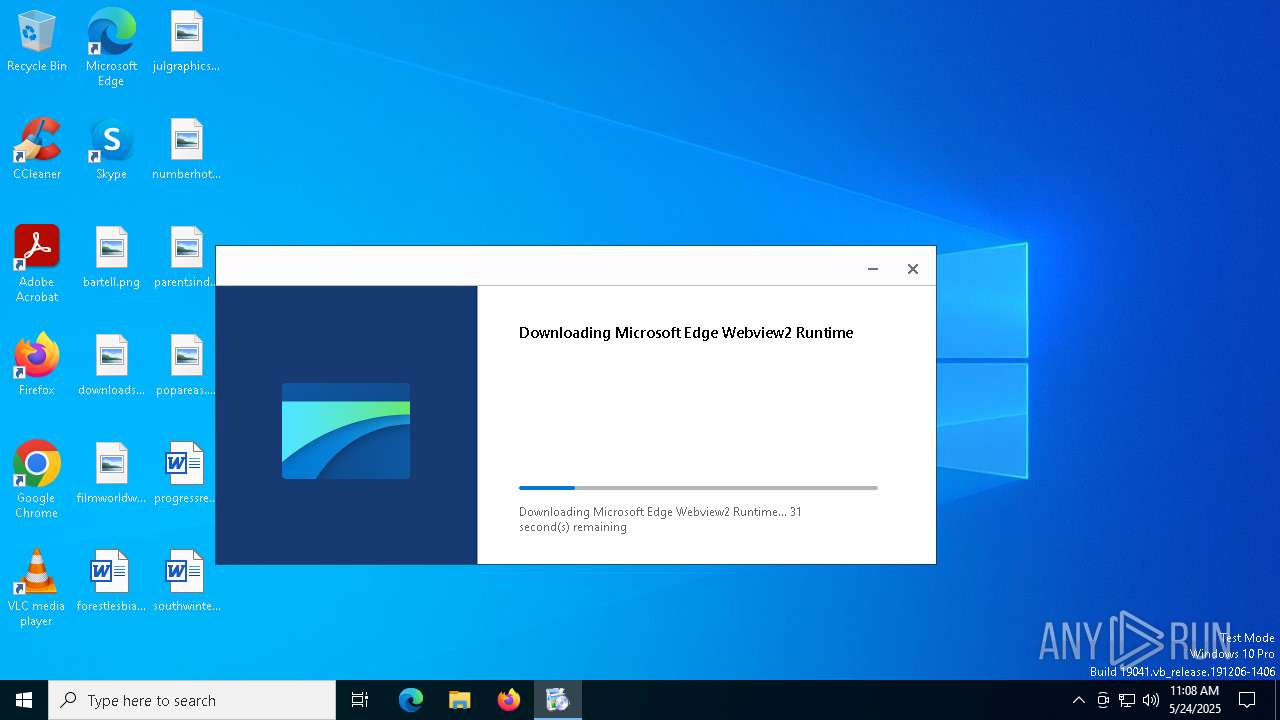Click the Webview2 logo graphic in installer
The image size is (1280, 720).
pyautogui.click(x=346, y=431)
